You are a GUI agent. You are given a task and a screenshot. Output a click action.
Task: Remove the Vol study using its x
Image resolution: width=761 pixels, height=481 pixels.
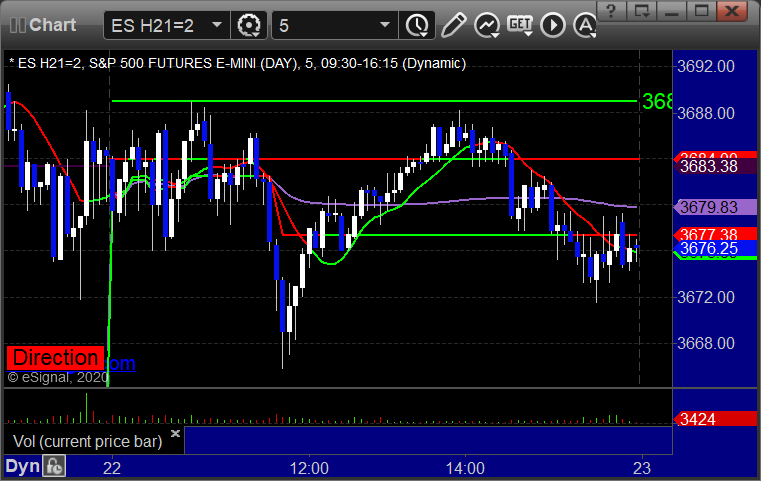click(x=175, y=433)
